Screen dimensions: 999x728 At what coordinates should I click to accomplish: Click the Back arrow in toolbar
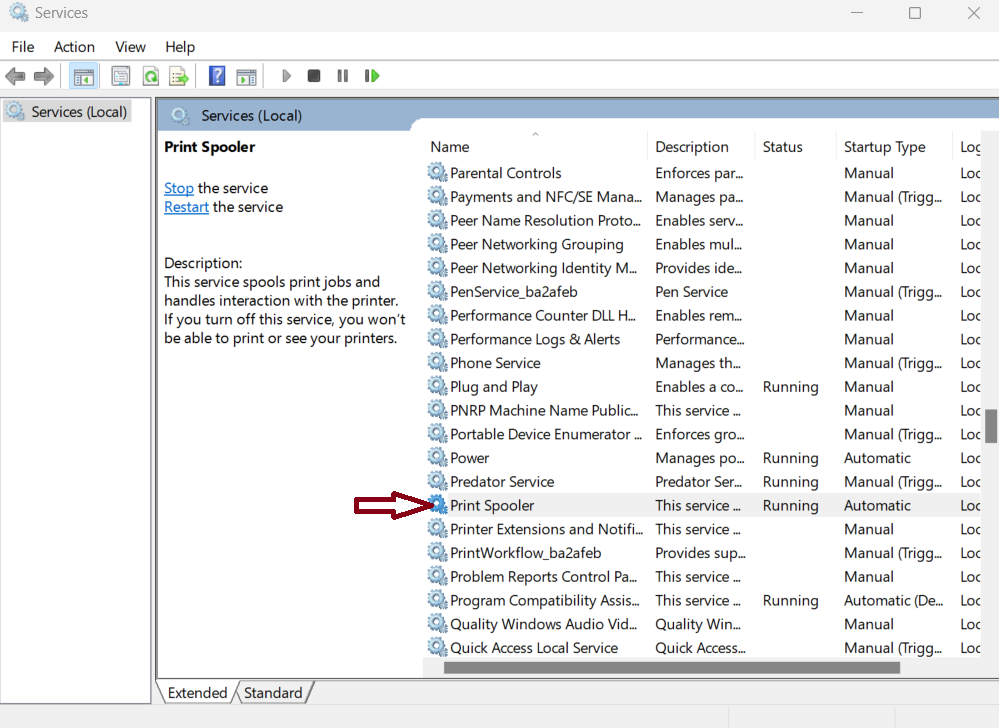(15, 76)
